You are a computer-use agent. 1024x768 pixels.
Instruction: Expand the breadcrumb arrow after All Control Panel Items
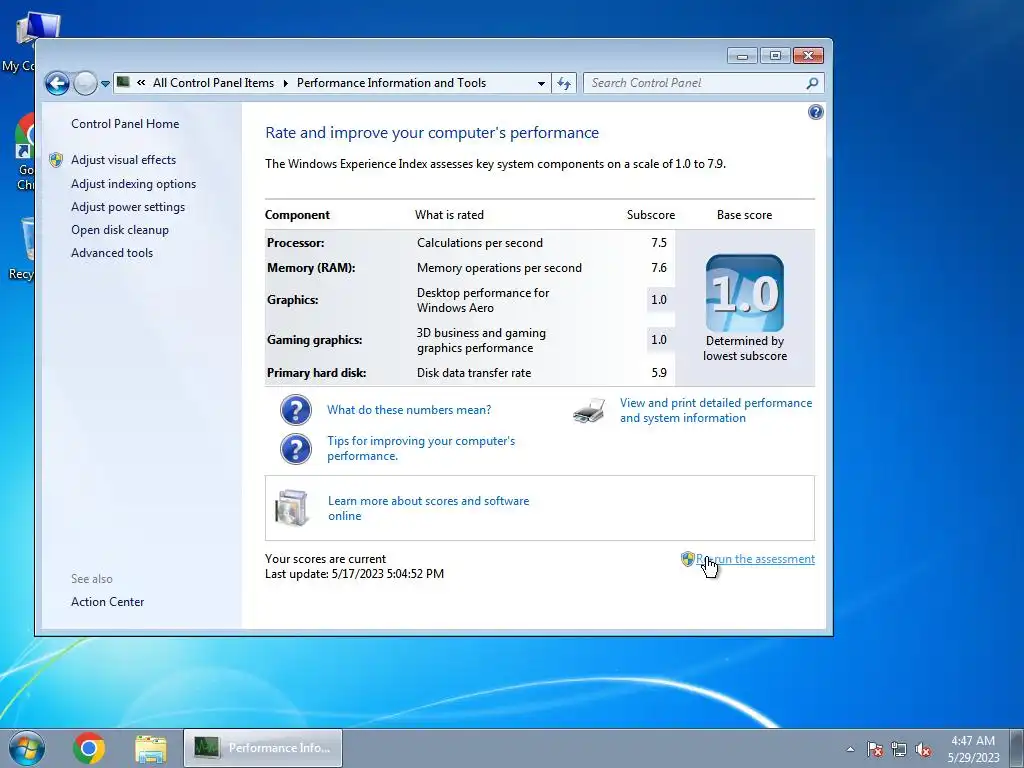pyautogui.click(x=285, y=83)
